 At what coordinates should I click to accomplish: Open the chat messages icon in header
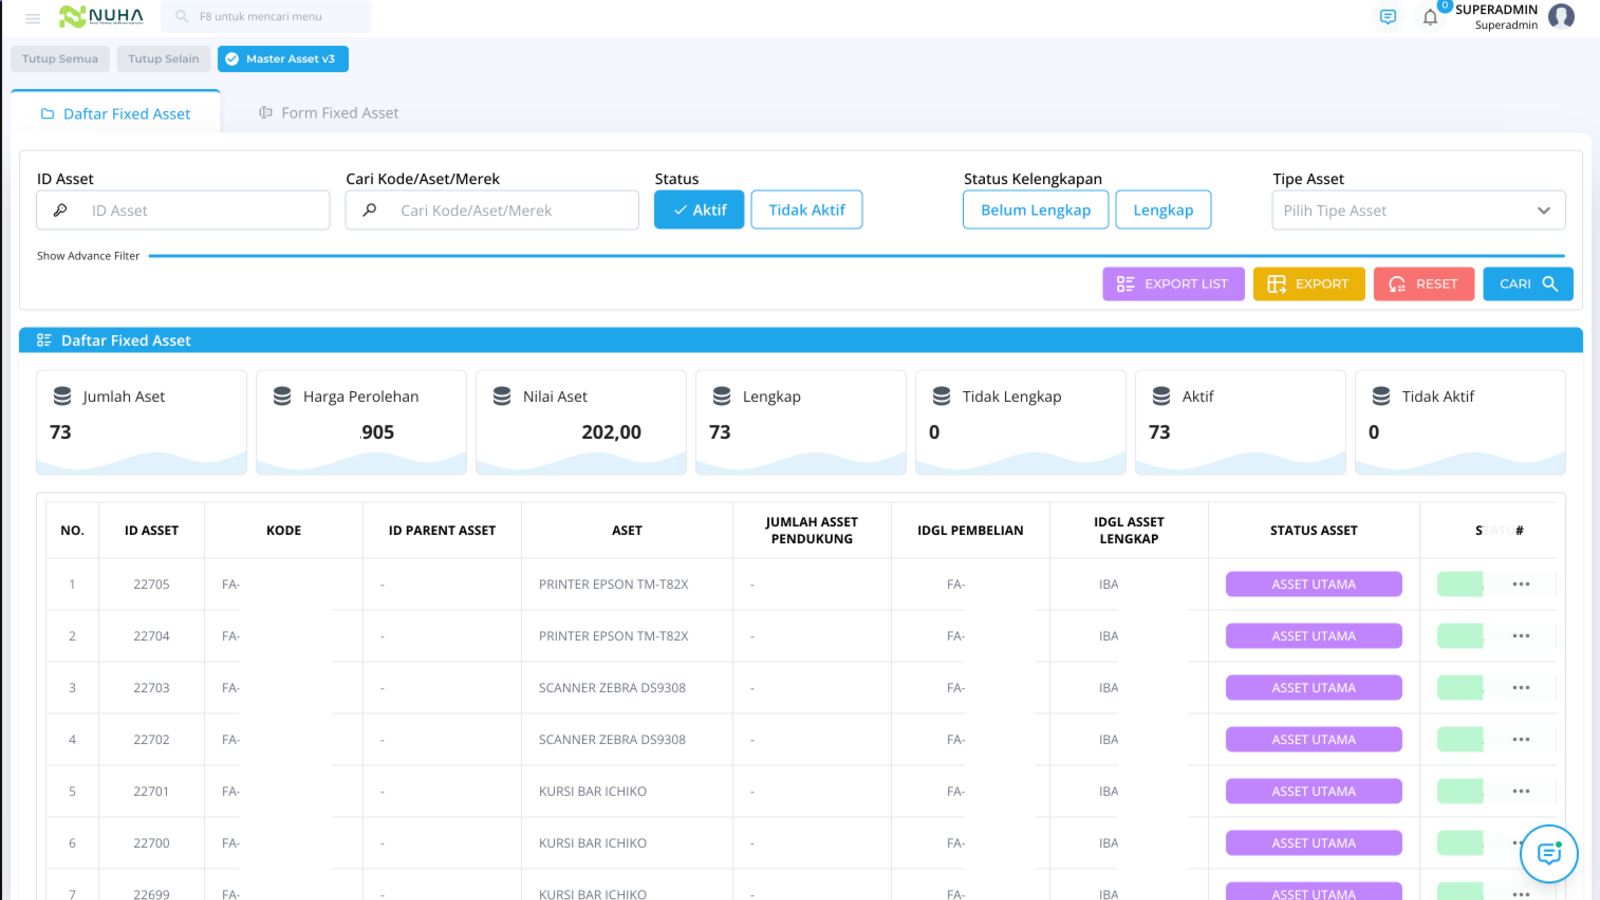pyautogui.click(x=1387, y=17)
